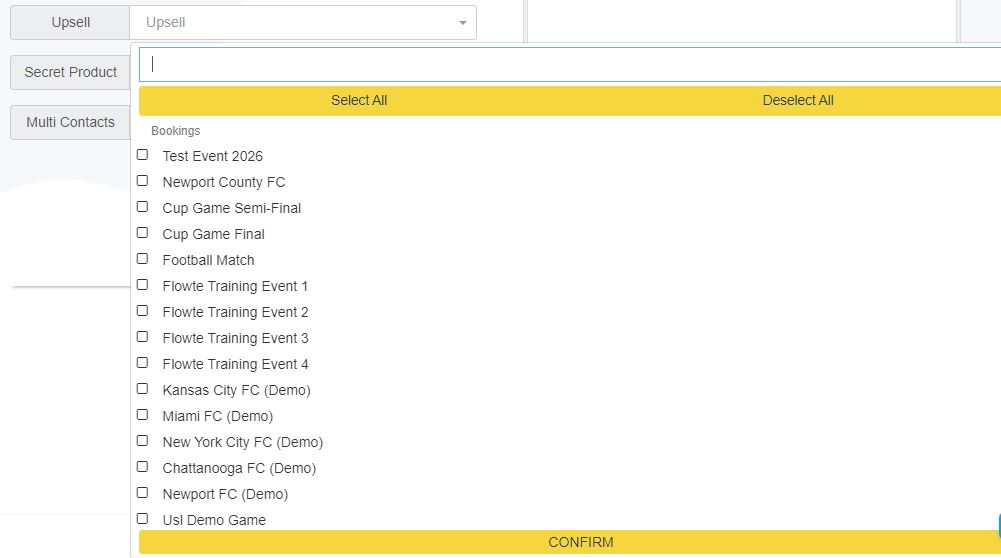Select Flowte Training Event 1 checkbox
The height and width of the screenshot is (558, 1001).
(142, 285)
